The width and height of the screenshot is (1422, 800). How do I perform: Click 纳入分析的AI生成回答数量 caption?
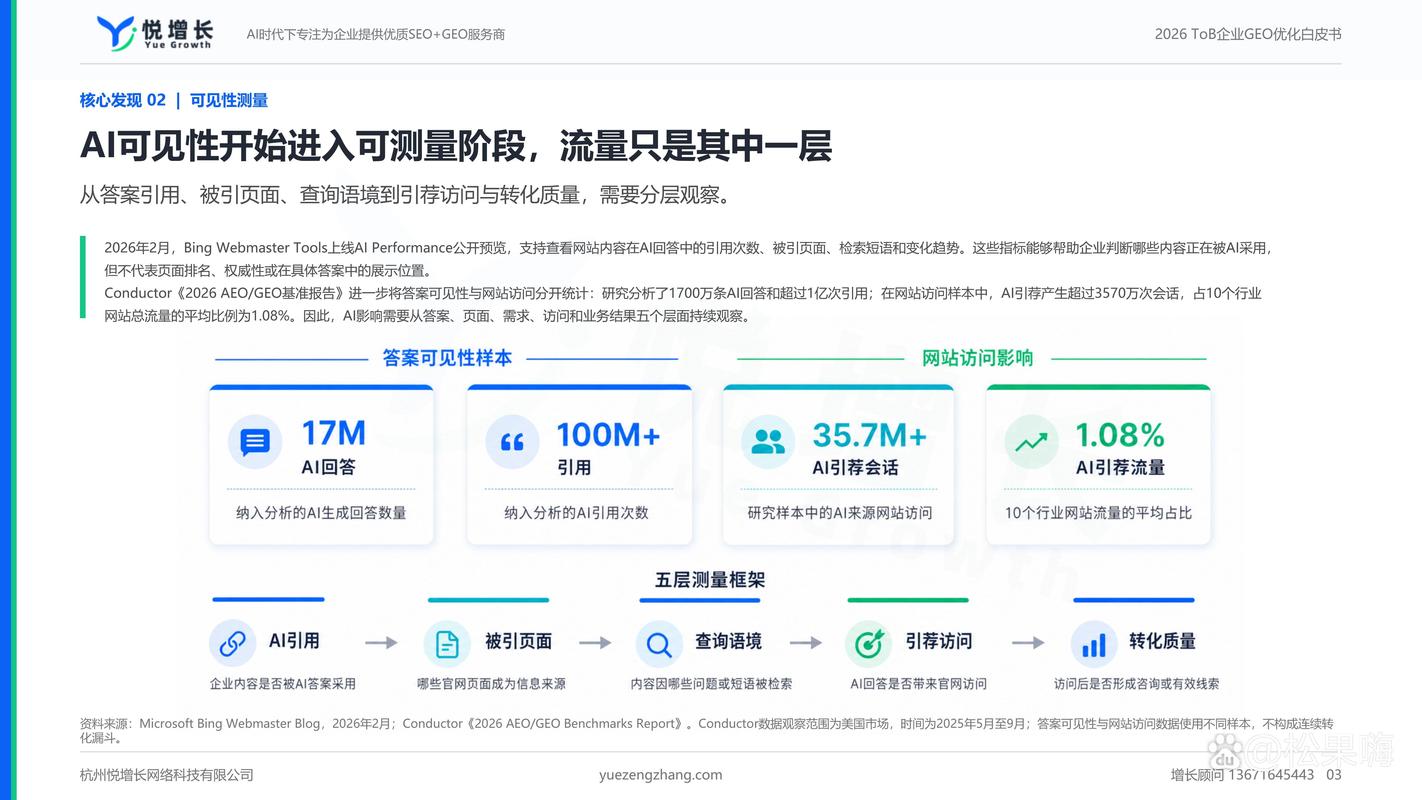[x=321, y=513]
